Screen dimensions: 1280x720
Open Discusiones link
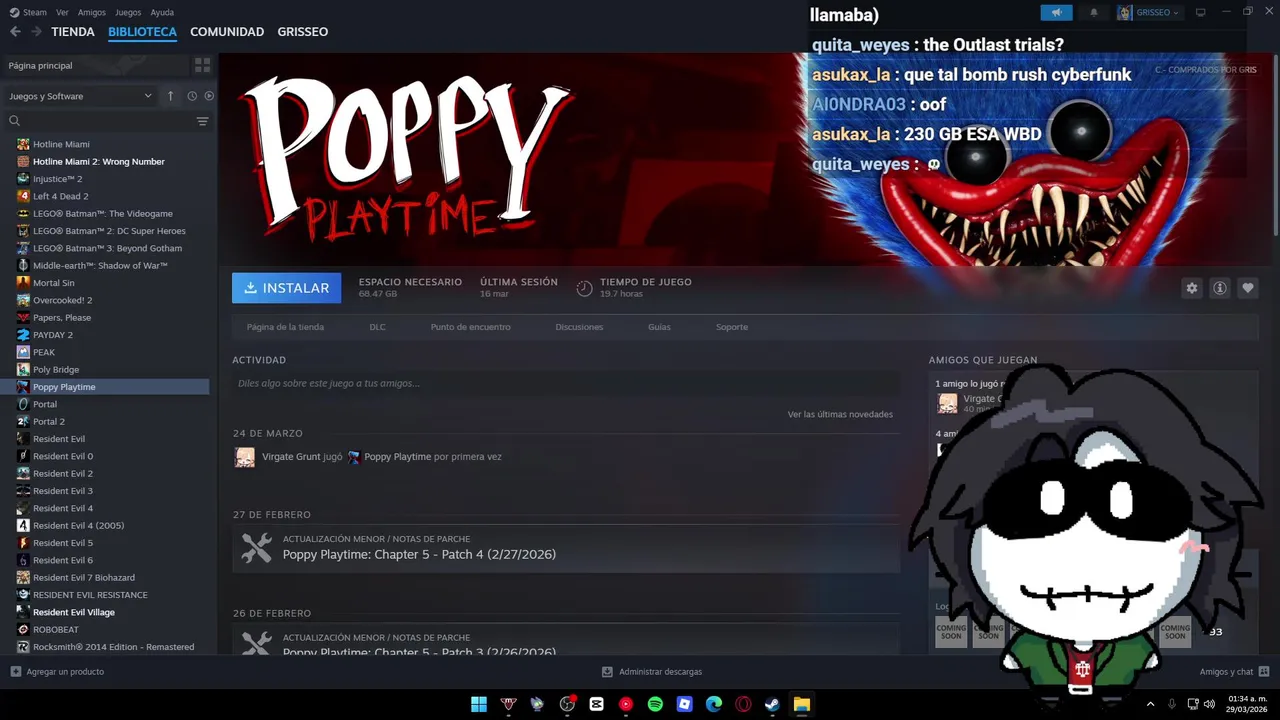click(579, 327)
